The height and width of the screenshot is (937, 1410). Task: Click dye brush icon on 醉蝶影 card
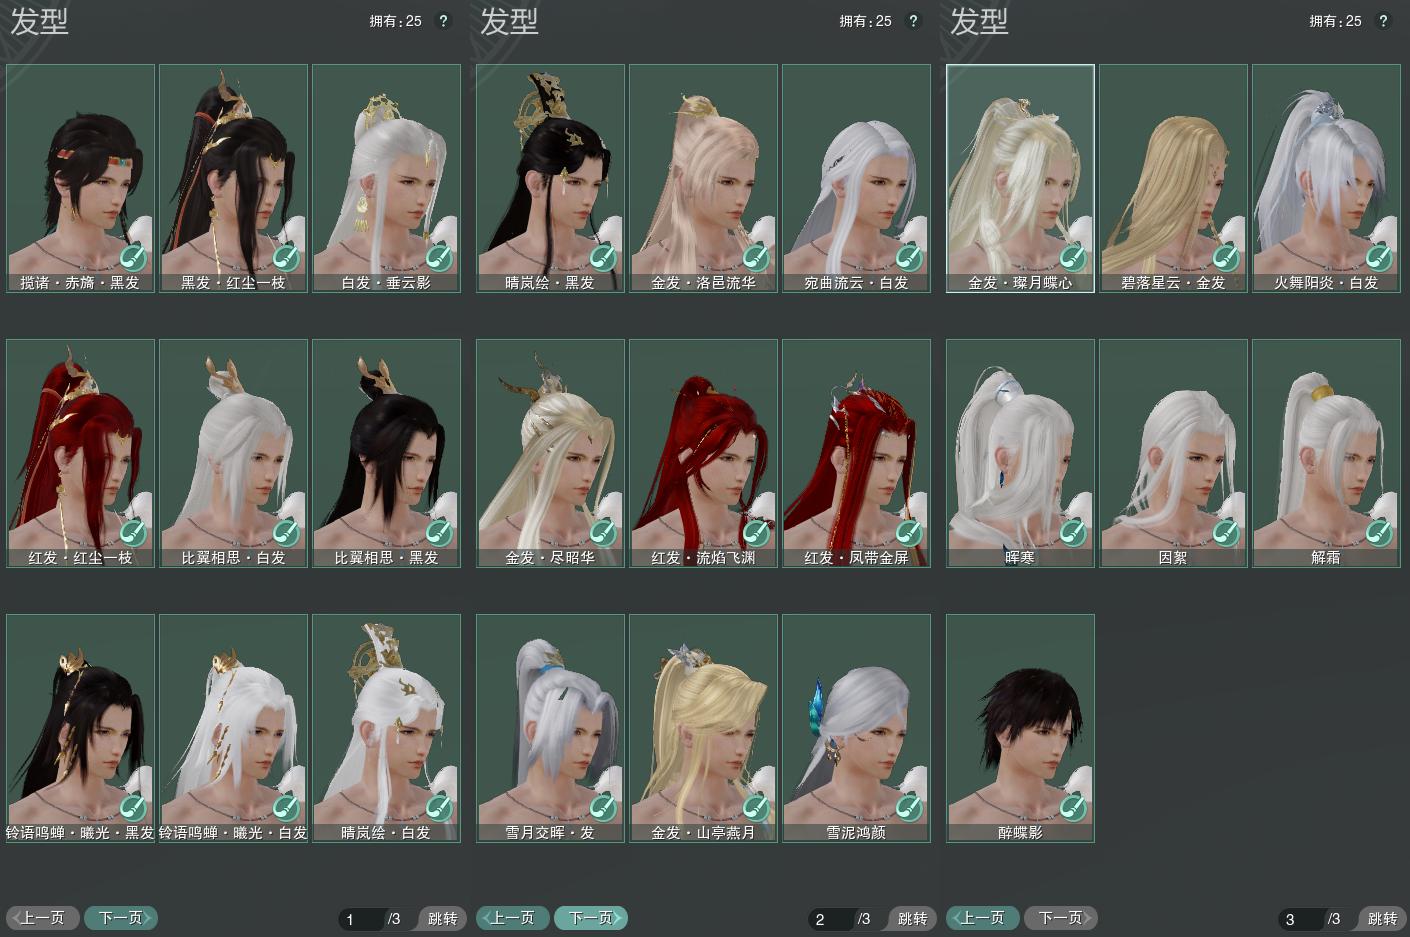1073,807
